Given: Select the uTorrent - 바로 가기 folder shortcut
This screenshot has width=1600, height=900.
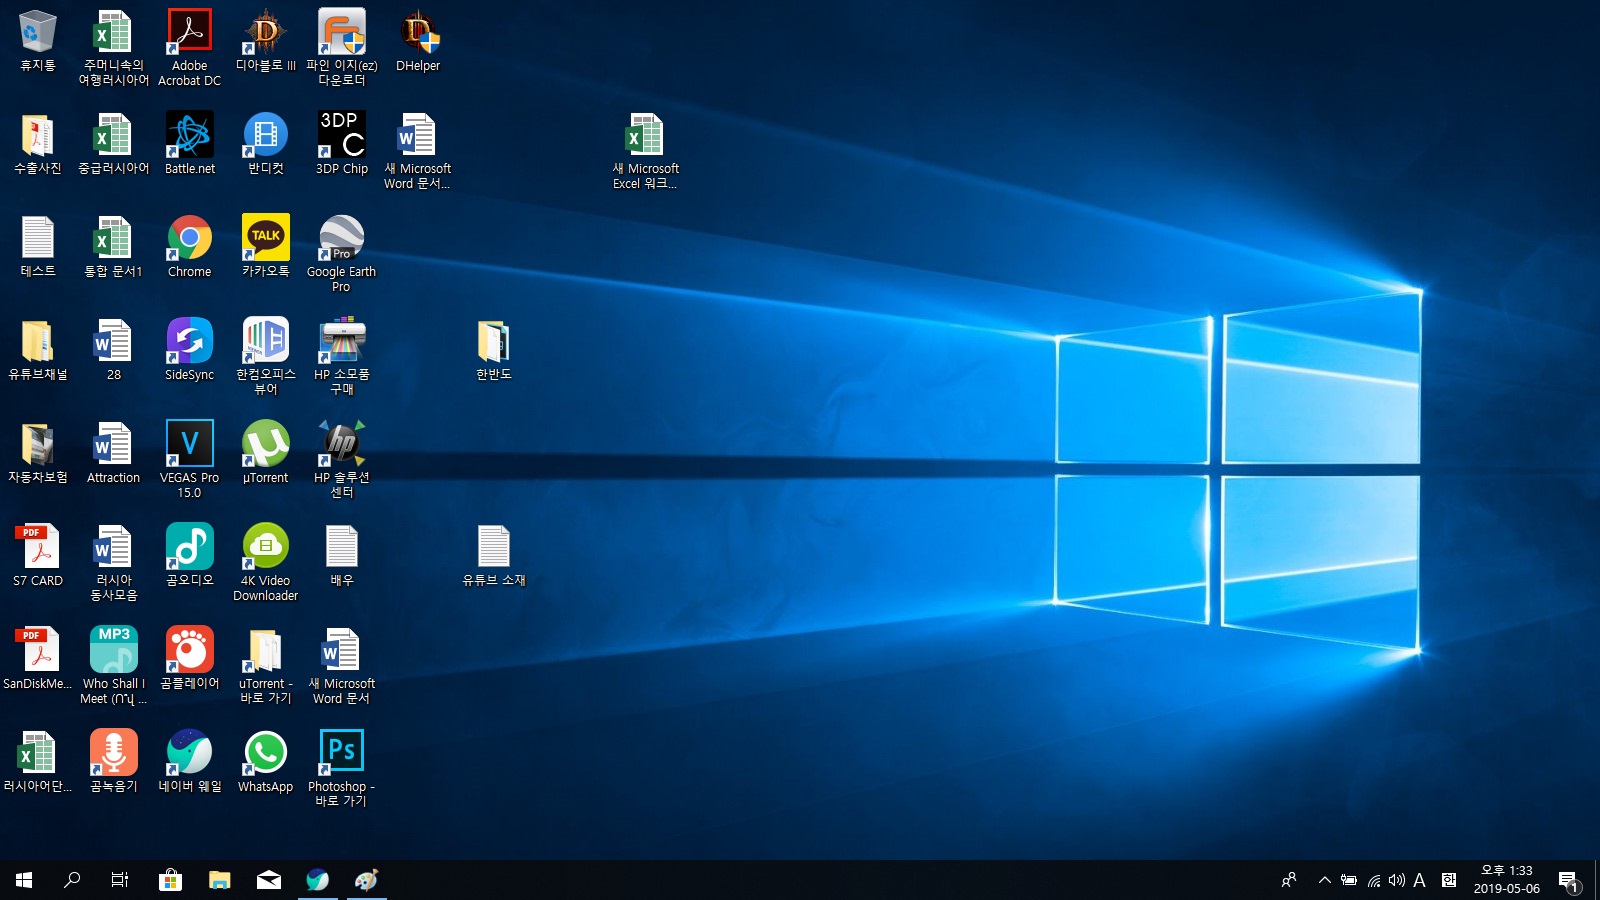Looking at the screenshot, I should pyautogui.click(x=266, y=665).
